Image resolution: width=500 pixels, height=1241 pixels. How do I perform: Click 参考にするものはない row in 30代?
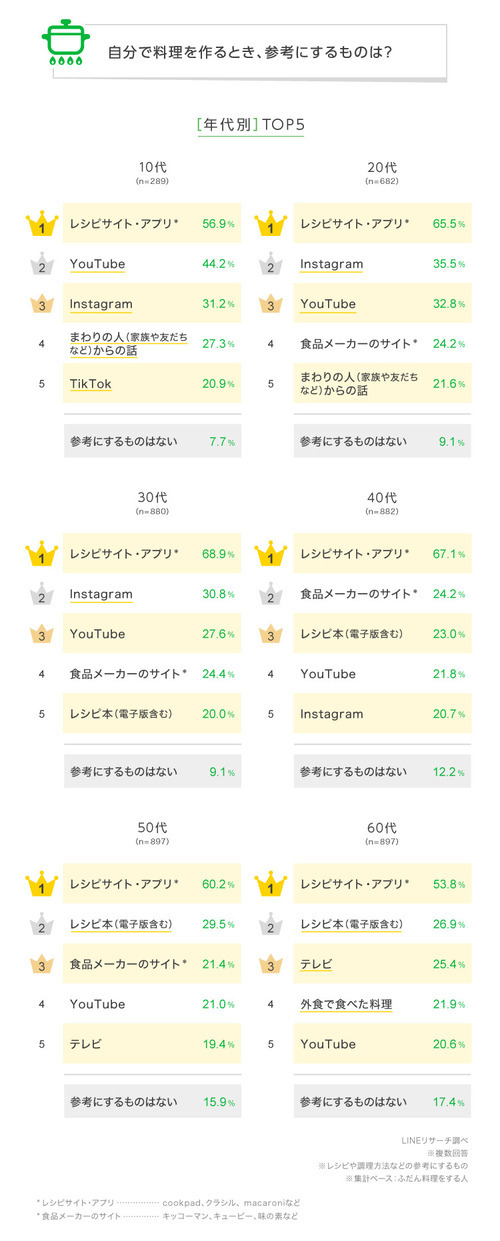click(152, 771)
